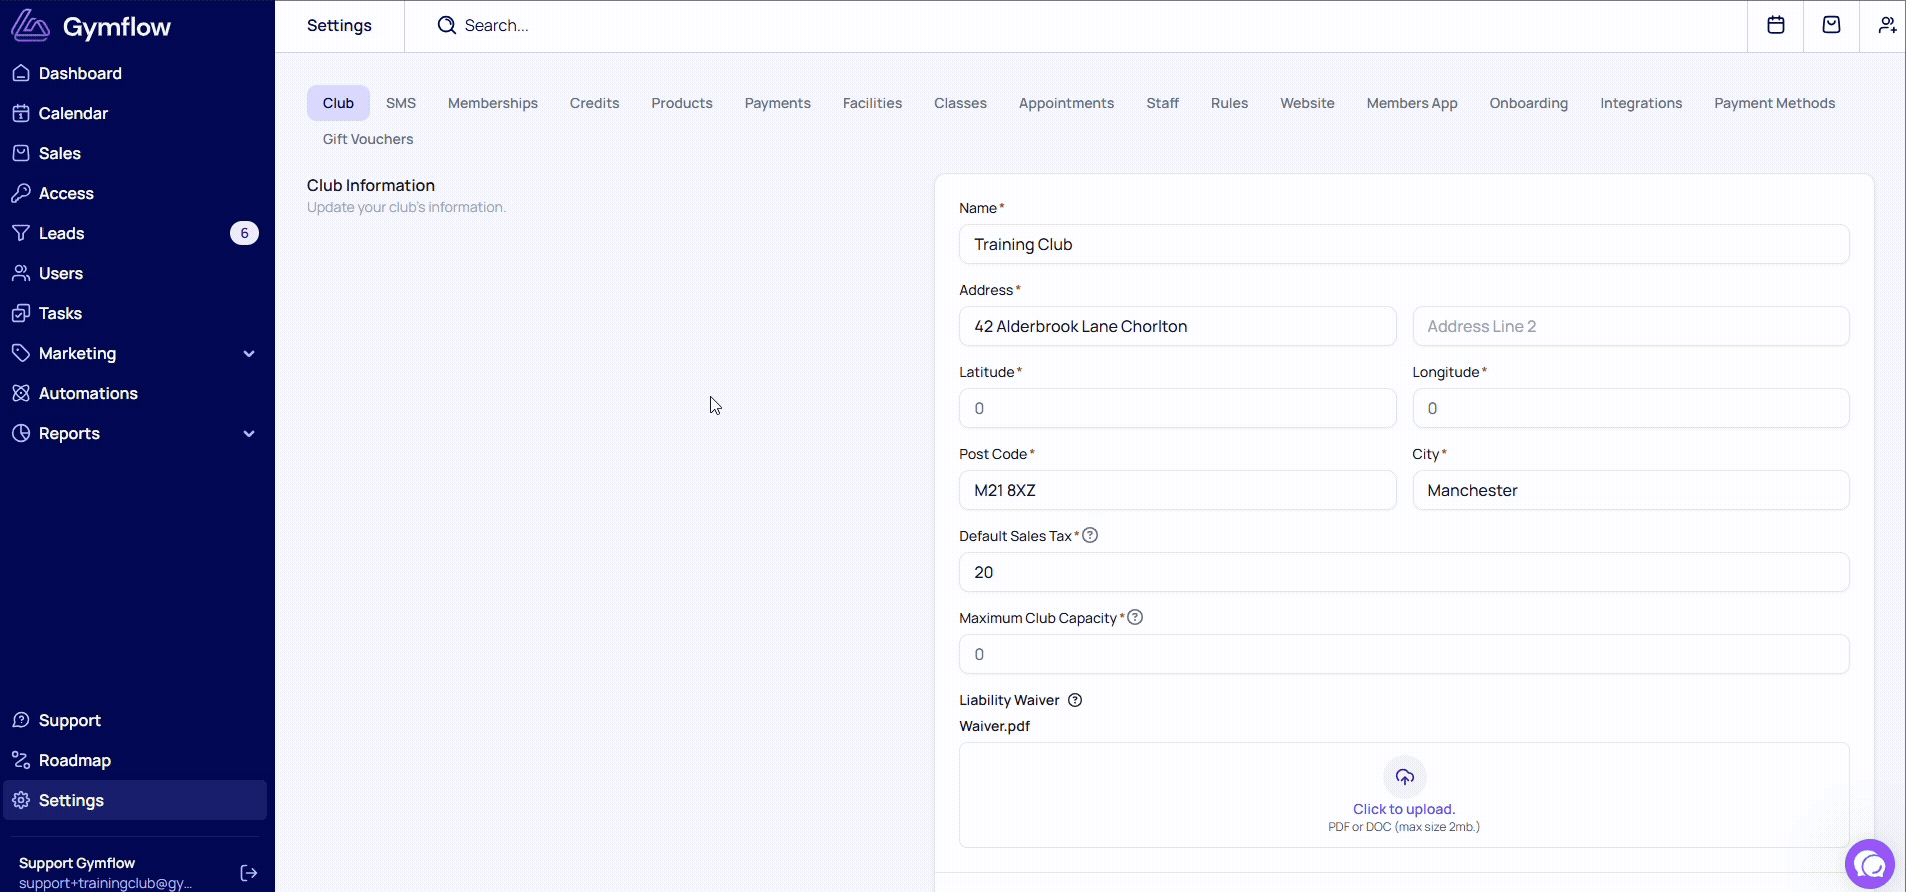Click Maximum Club Capacity help icon

coord(1135,617)
